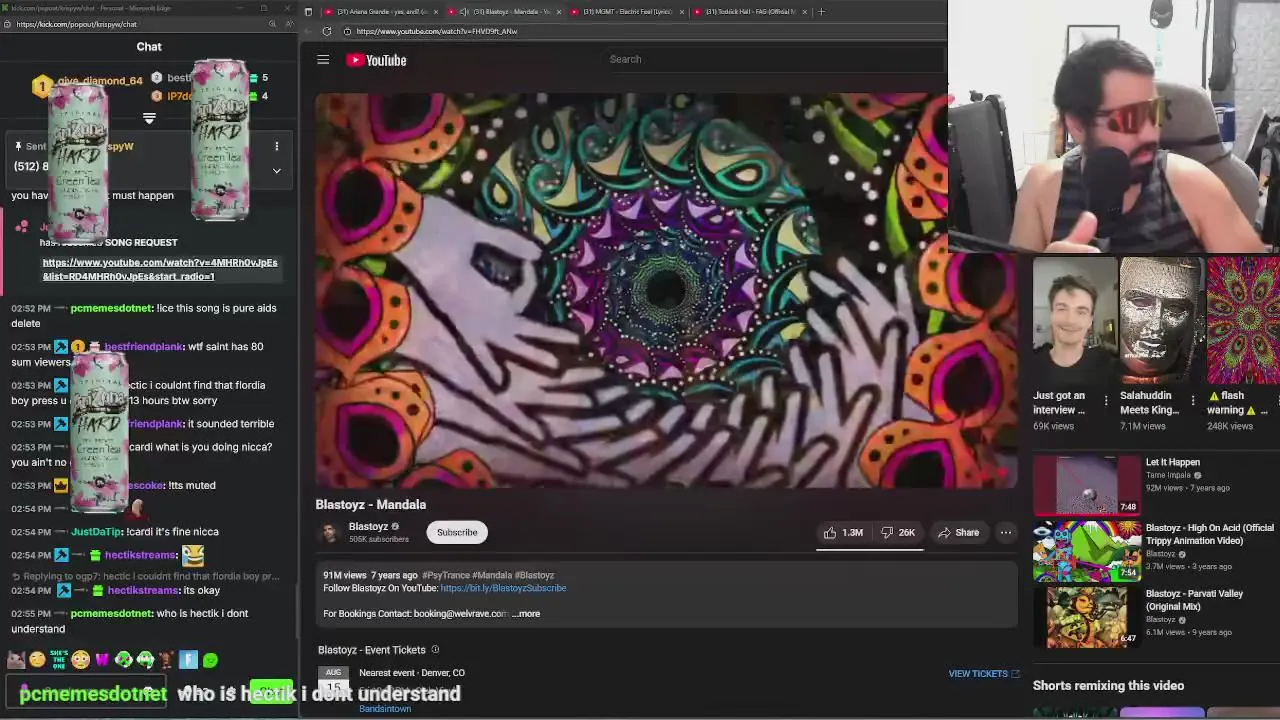The width and height of the screenshot is (1280, 720).
Task: Open the Event Tickets info icon
Action: tap(435, 650)
